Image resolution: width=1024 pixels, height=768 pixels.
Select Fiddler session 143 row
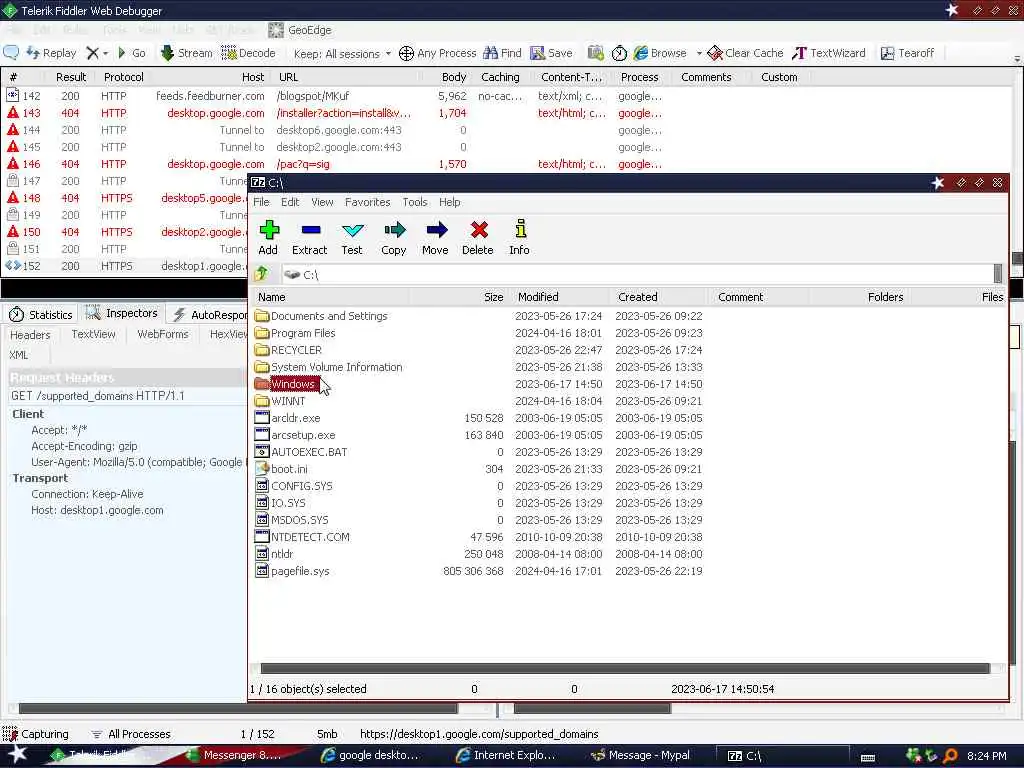[x=333, y=113]
